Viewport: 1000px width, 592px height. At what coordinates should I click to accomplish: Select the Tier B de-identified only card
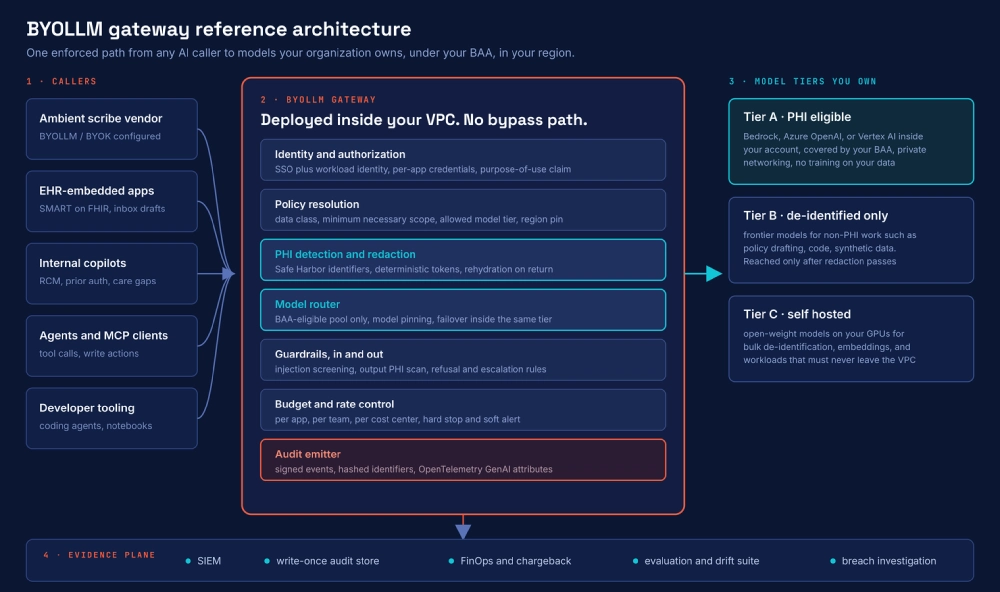pyautogui.click(x=851, y=240)
